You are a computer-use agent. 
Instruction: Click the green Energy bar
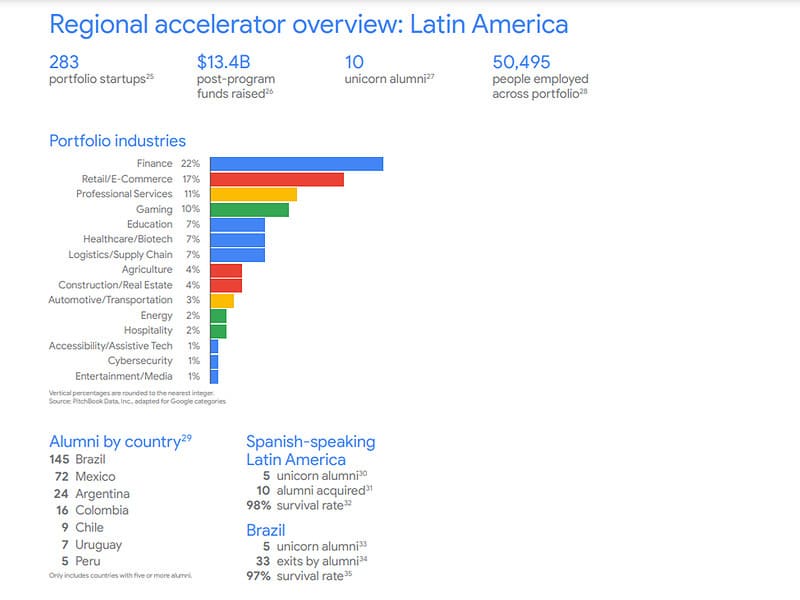point(218,316)
